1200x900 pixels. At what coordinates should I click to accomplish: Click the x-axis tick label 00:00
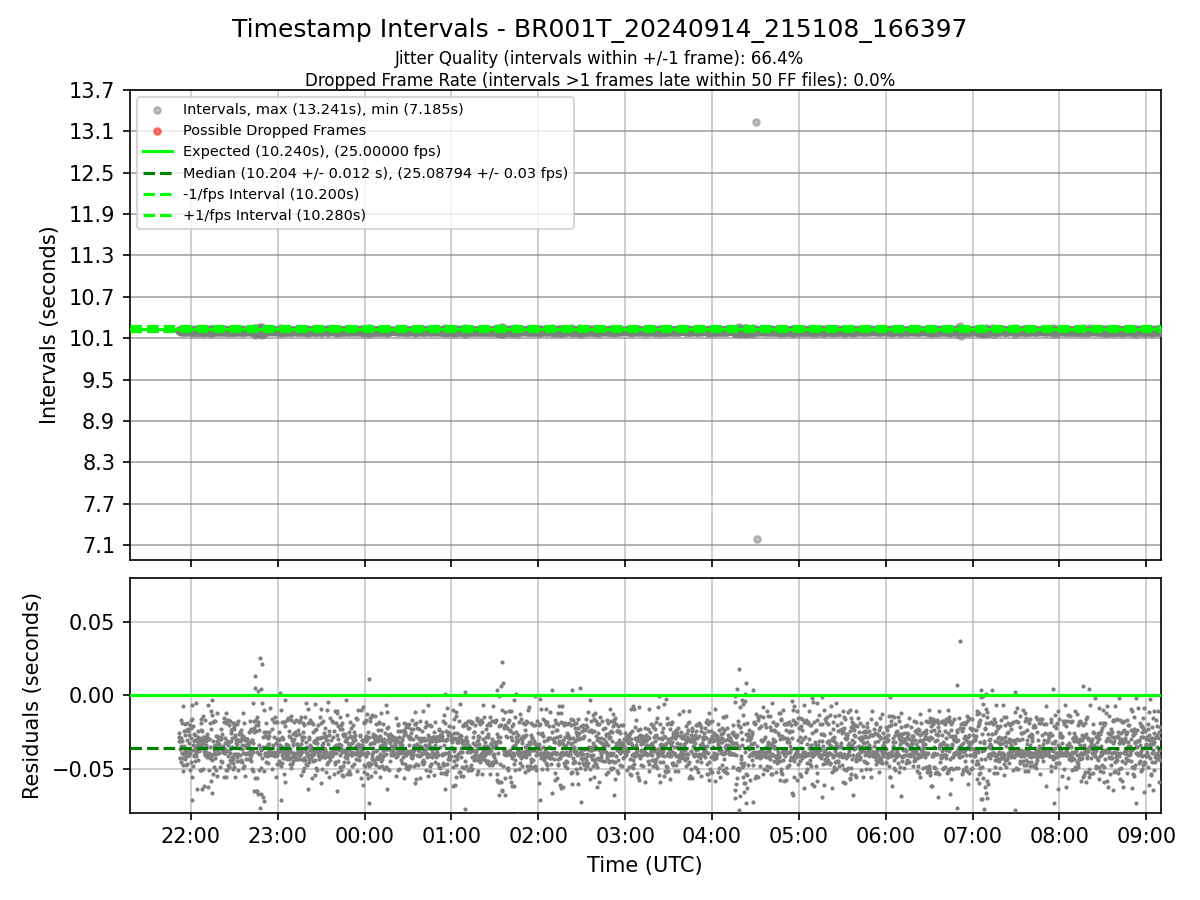364,834
